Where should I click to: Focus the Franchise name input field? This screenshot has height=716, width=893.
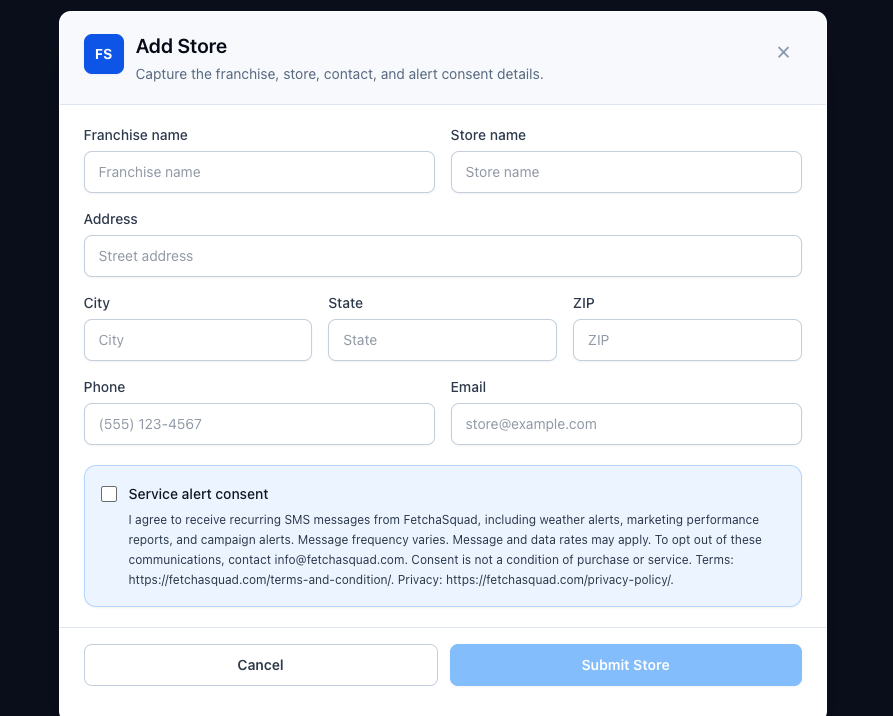pyautogui.click(x=259, y=172)
